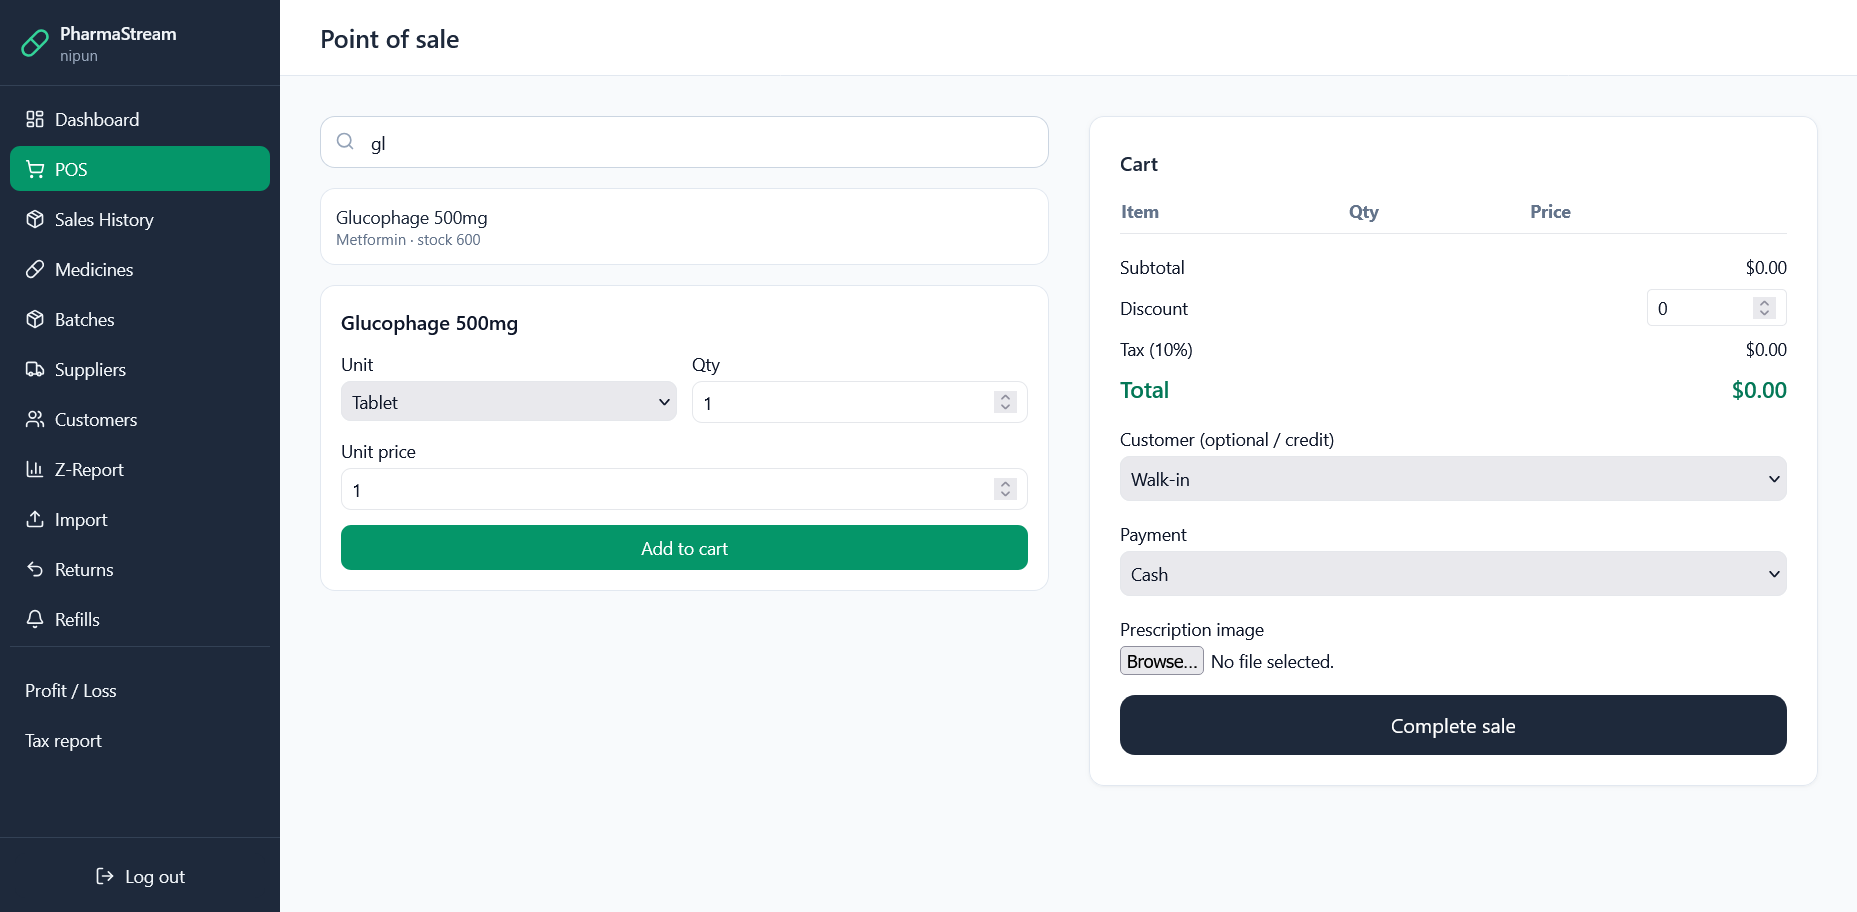Click the Qty stepper arrows
Viewport: 1857px width, 912px height.
[x=1005, y=402]
